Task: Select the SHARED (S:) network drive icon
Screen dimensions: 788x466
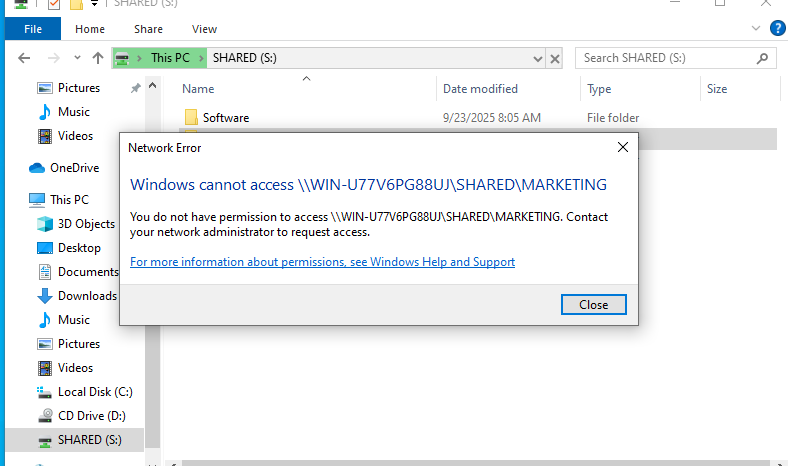Action: [x=45, y=440]
